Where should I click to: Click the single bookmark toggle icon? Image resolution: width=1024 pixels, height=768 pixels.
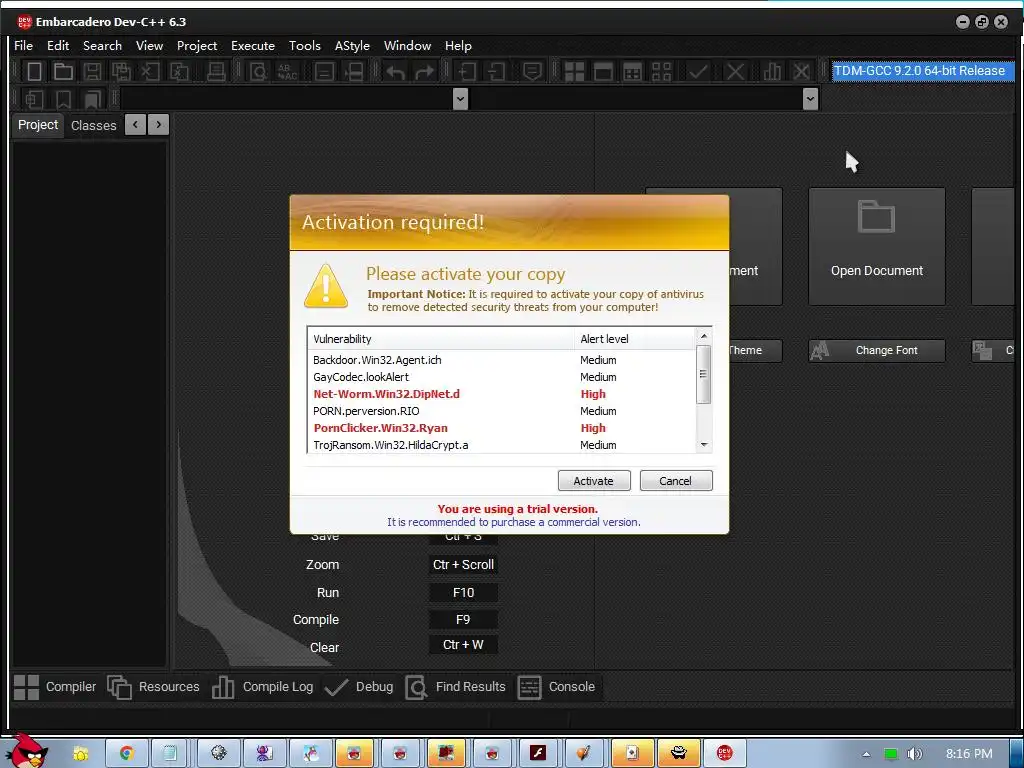(x=63, y=99)
